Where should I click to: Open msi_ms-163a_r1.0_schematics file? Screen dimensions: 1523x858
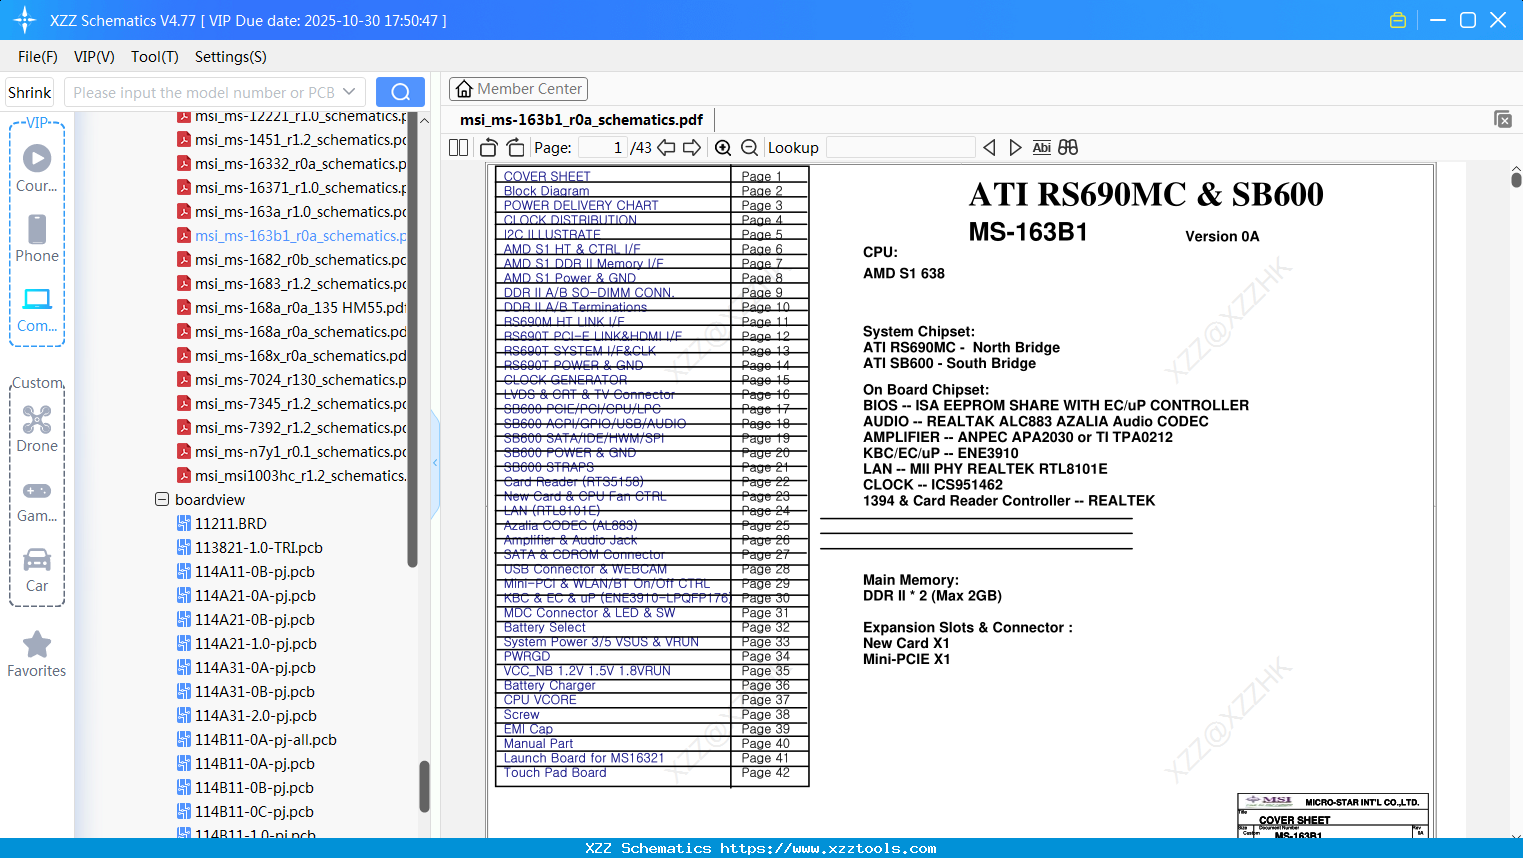pos(300,212)
